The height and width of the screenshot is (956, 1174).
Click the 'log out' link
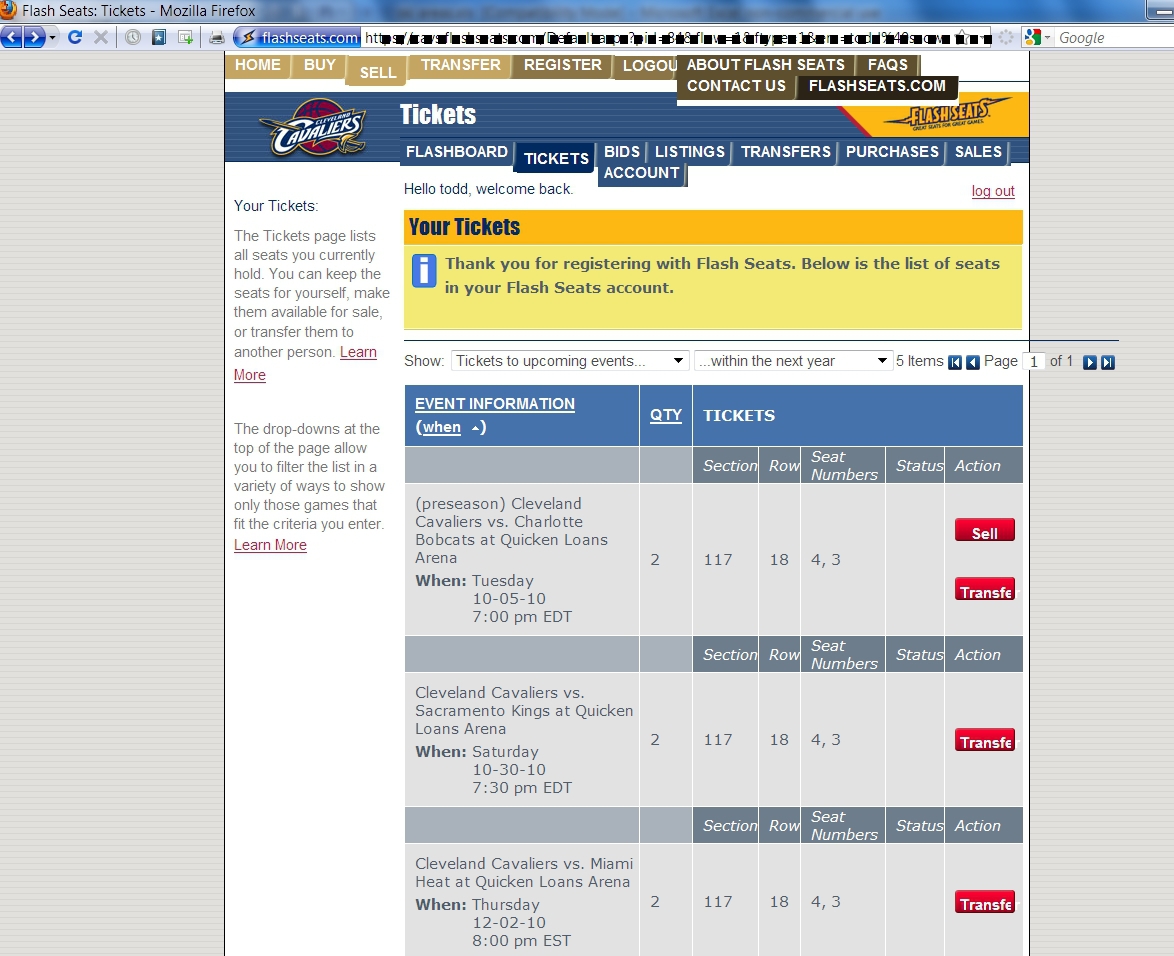993,191
